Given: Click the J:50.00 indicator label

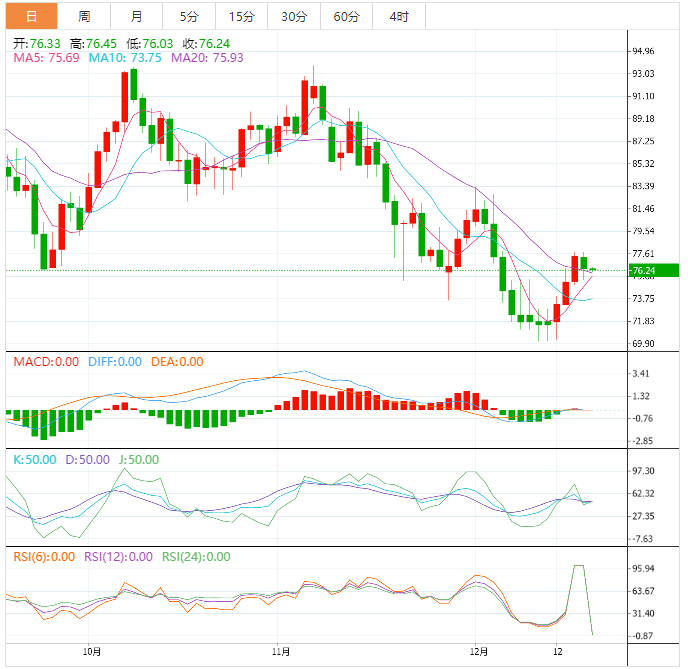Looking at the screenshot, I should click(139, 460).
